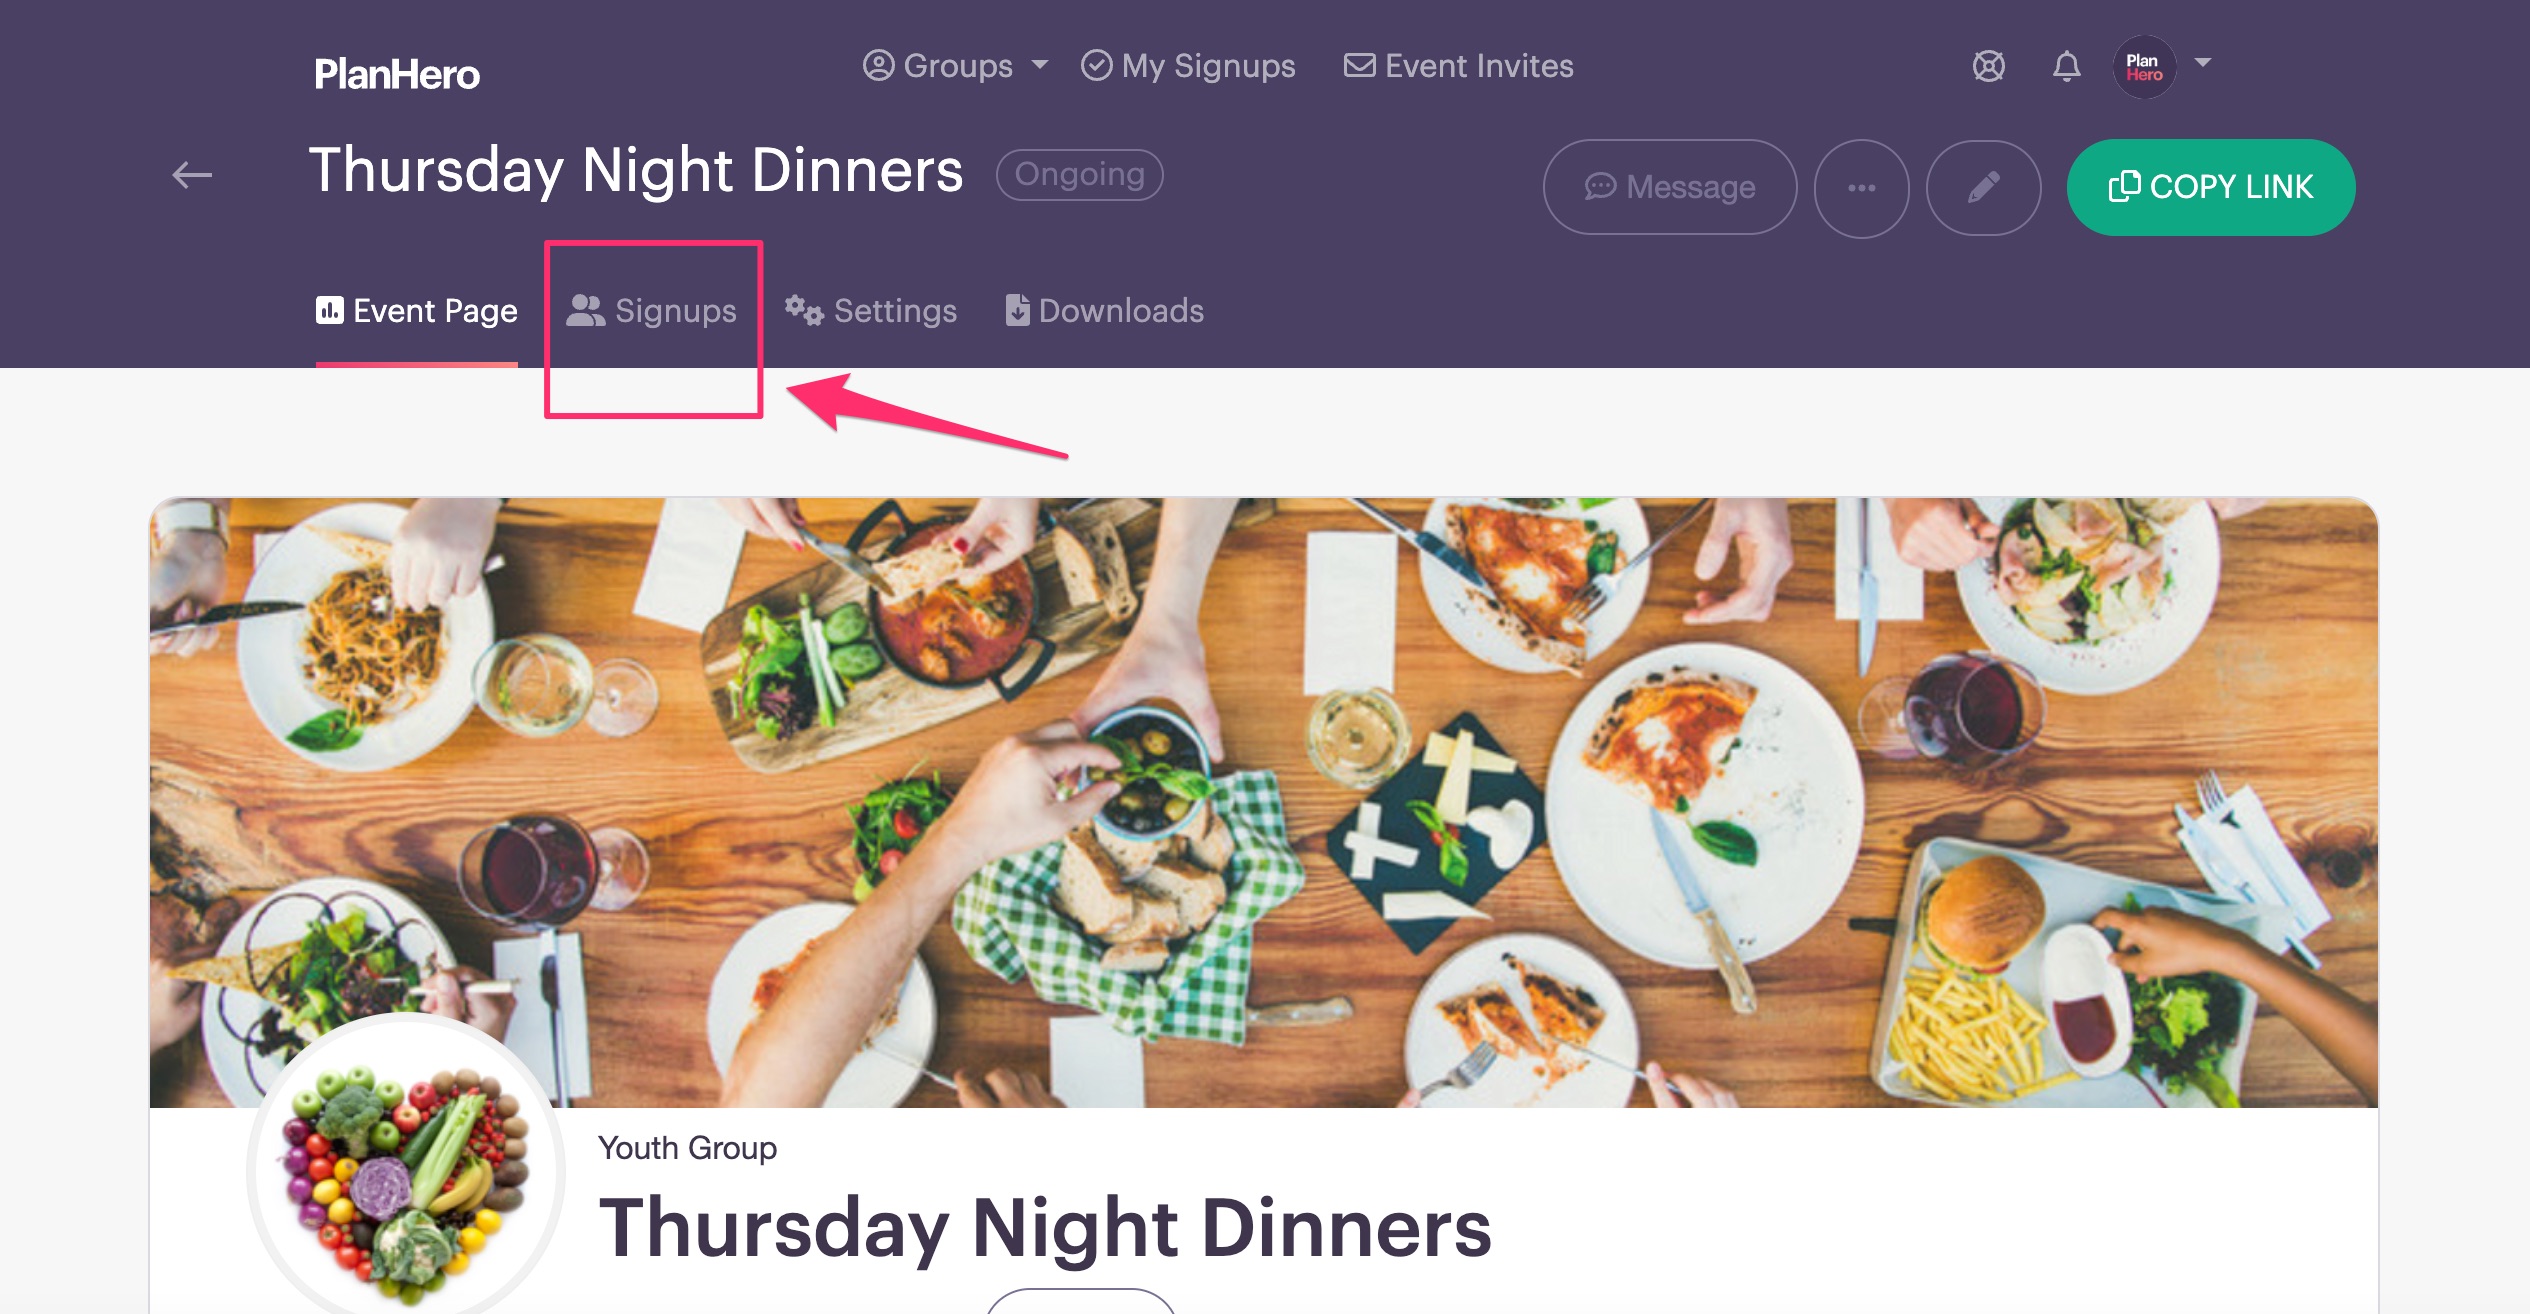This screenshot has height=1314, width=2530.
Task: Click the pencil edit button
Action: (1983, 188)
